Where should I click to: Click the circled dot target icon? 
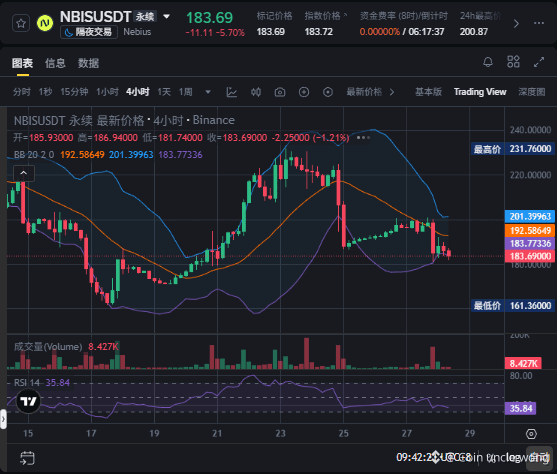(x=328, y=92)
